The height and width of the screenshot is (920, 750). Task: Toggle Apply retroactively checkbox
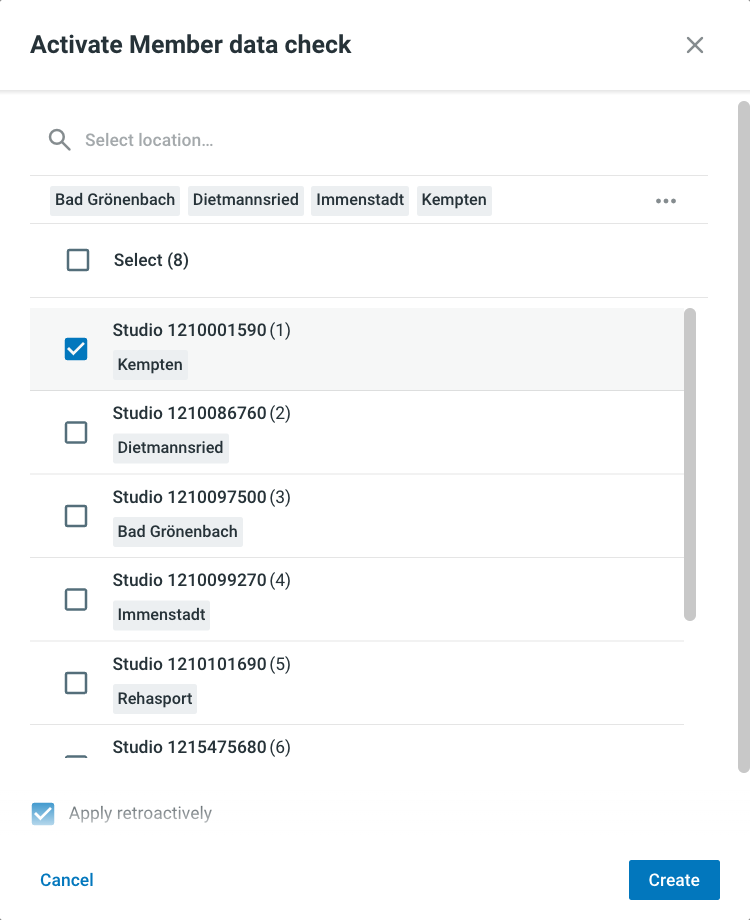pos(43,814)
